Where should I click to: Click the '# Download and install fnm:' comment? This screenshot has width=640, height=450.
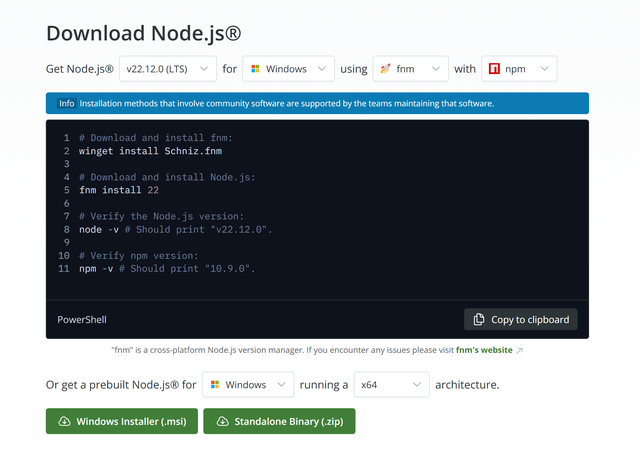156,138
